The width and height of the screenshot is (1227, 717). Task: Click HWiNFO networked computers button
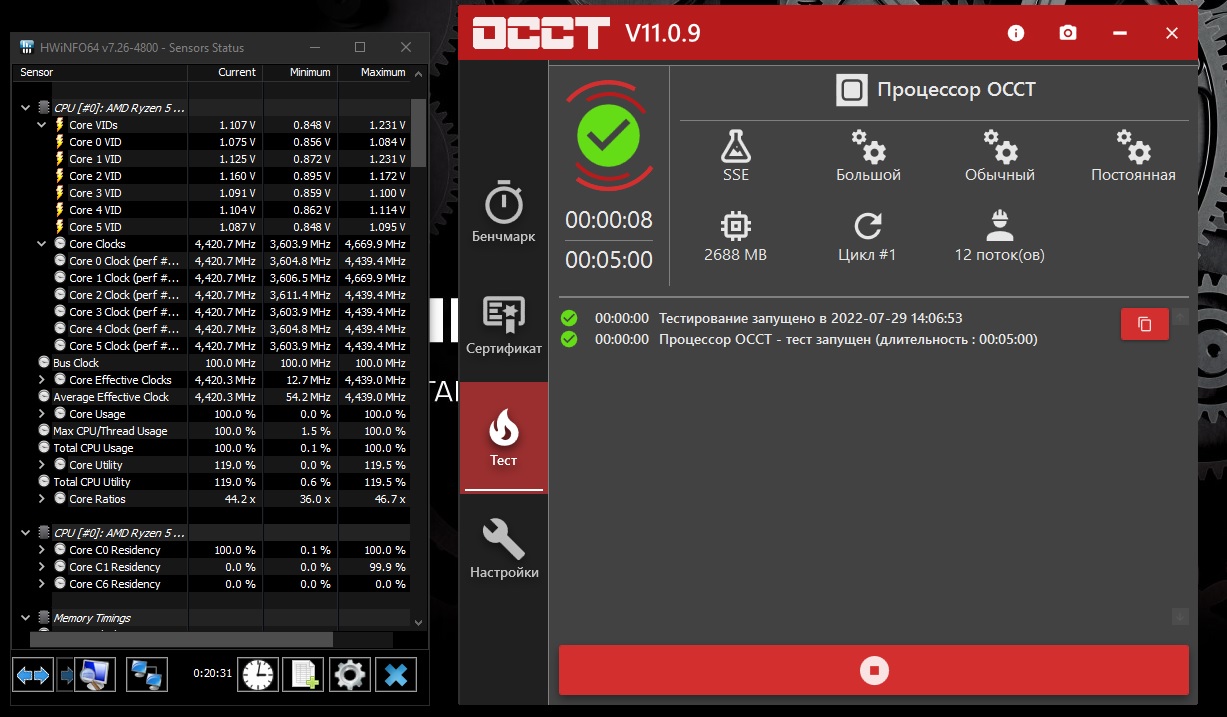pyautogui.click(x=147, y=675)
